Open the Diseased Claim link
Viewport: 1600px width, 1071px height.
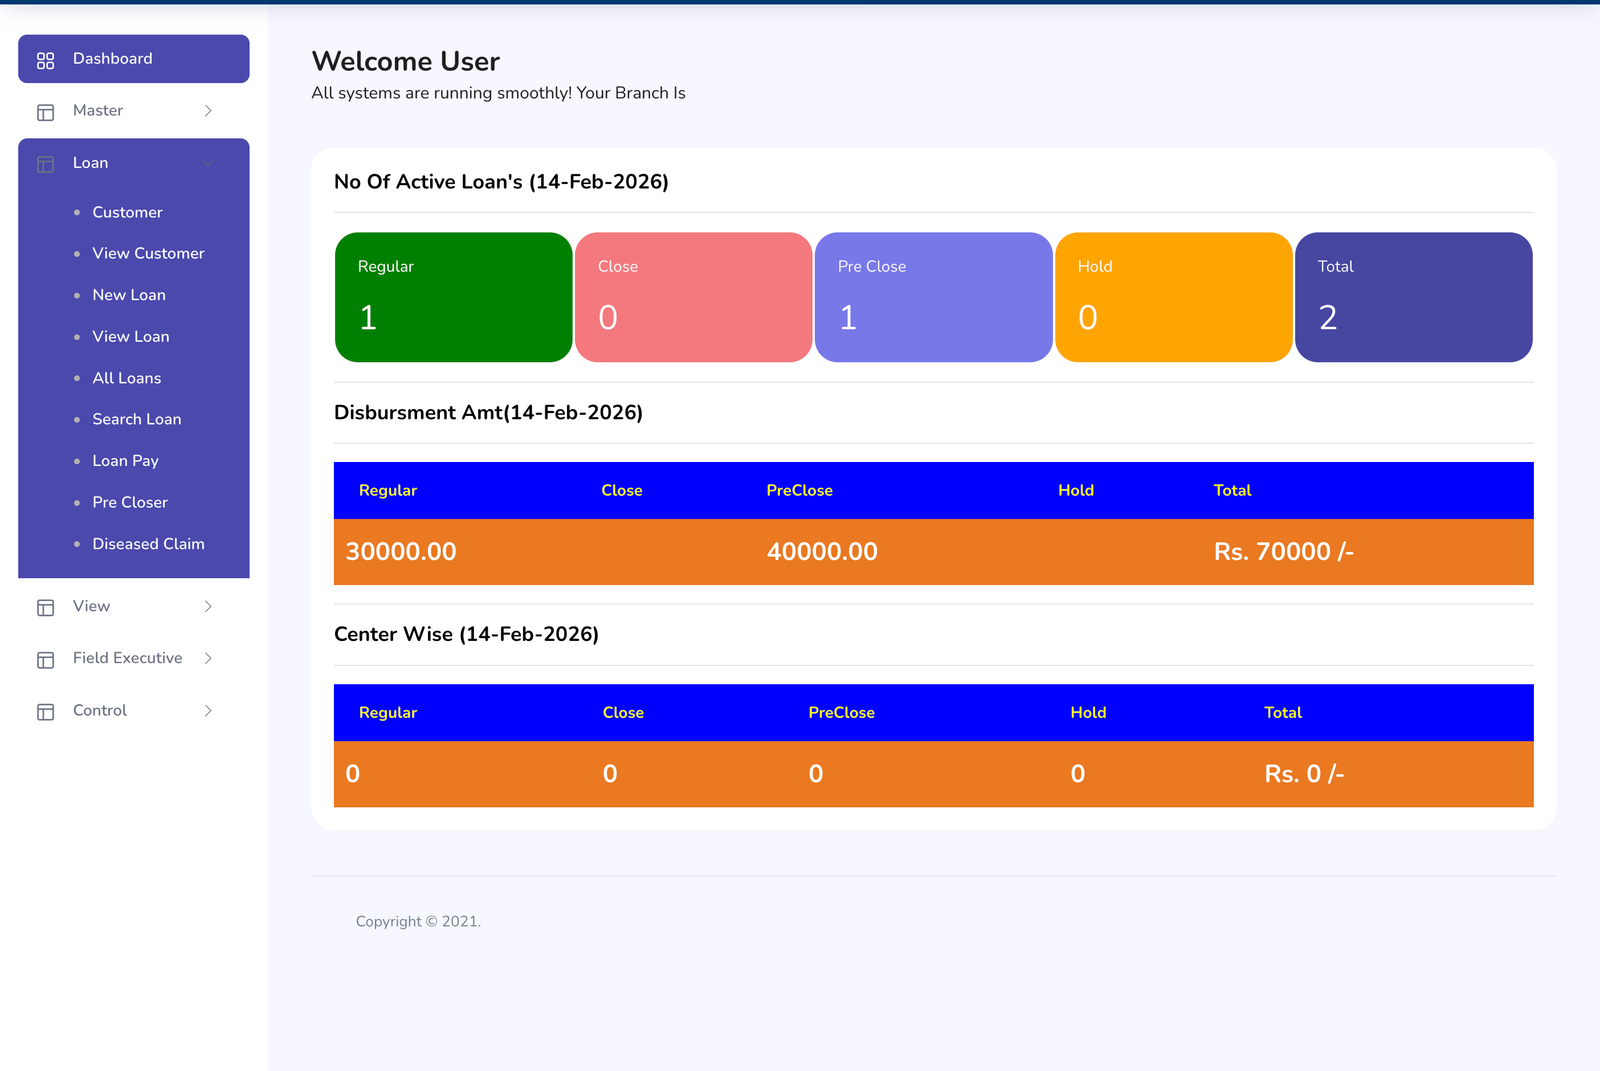(x=148, y=544)
